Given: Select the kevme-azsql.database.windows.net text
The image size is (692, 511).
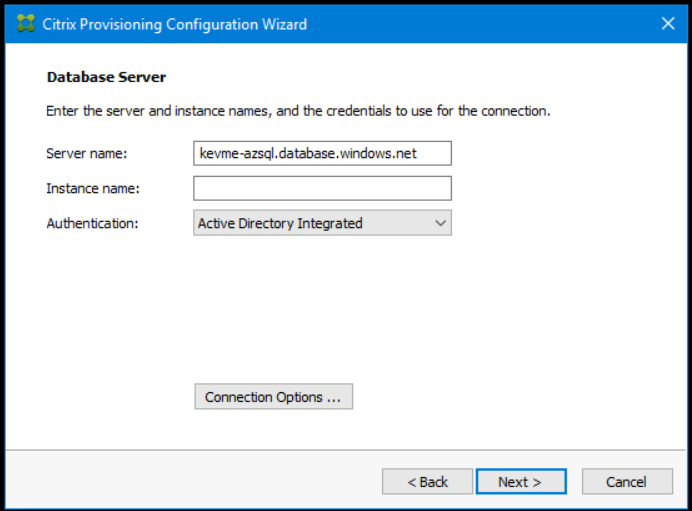Looking at the screenshot, I should (x=308, y=153).
